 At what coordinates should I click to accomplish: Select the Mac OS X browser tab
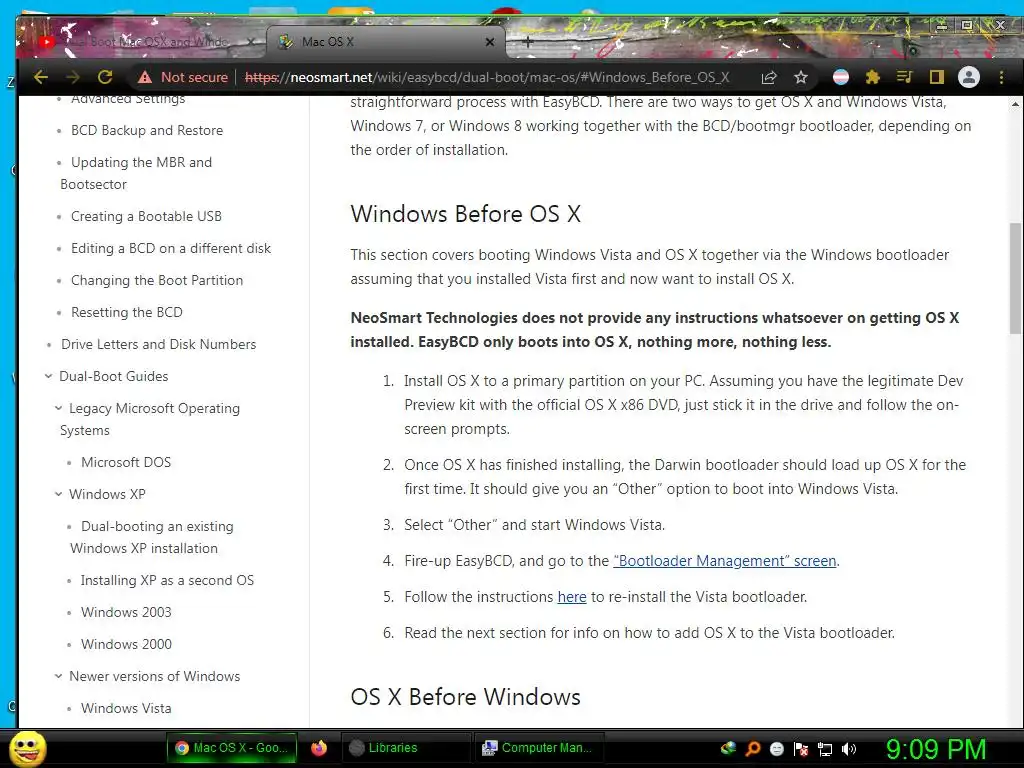(385, 42)
